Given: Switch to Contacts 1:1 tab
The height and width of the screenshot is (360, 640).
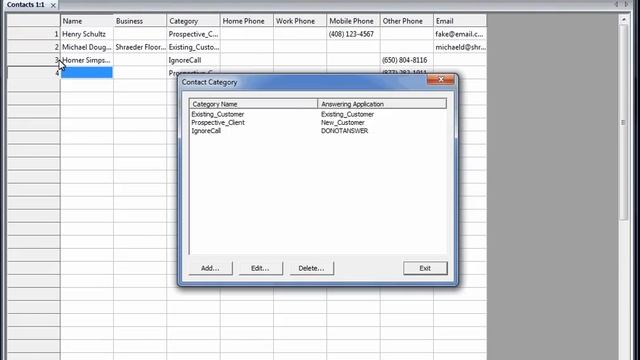Looking at the screenshot, I should coord(25,5).
